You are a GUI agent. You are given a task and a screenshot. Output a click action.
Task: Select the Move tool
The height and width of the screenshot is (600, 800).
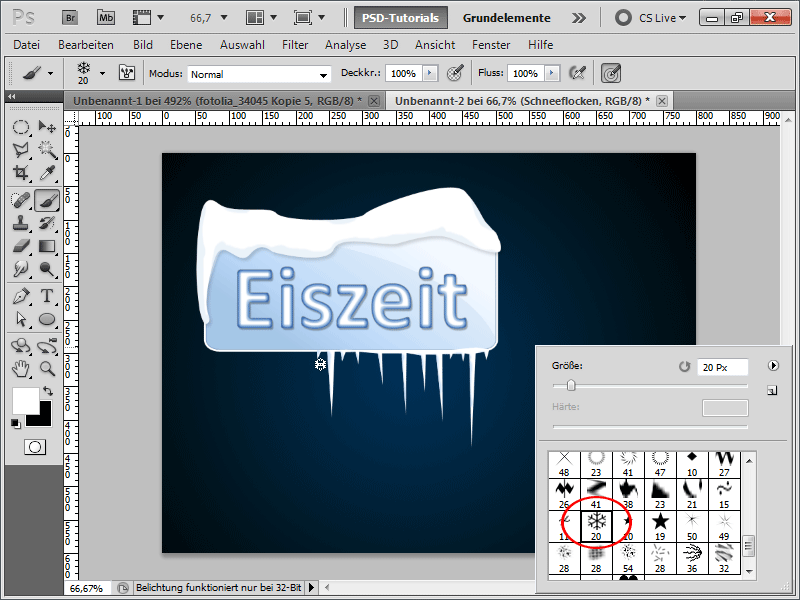47,127
